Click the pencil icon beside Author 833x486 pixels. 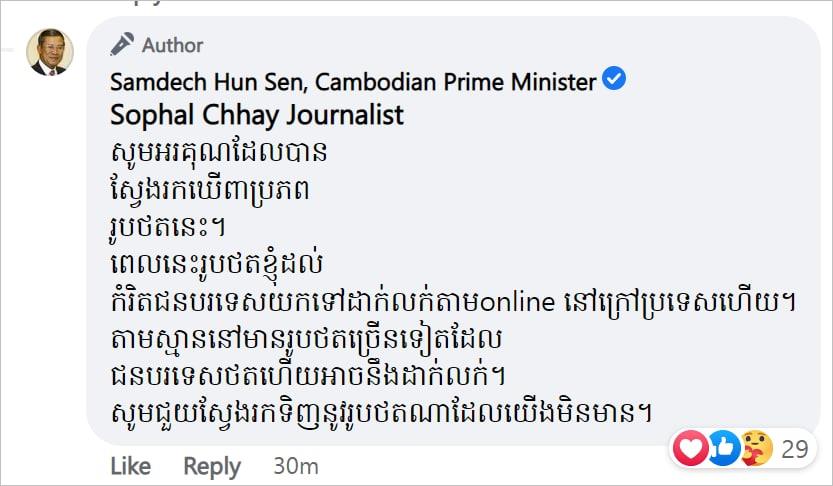point(122,45)
